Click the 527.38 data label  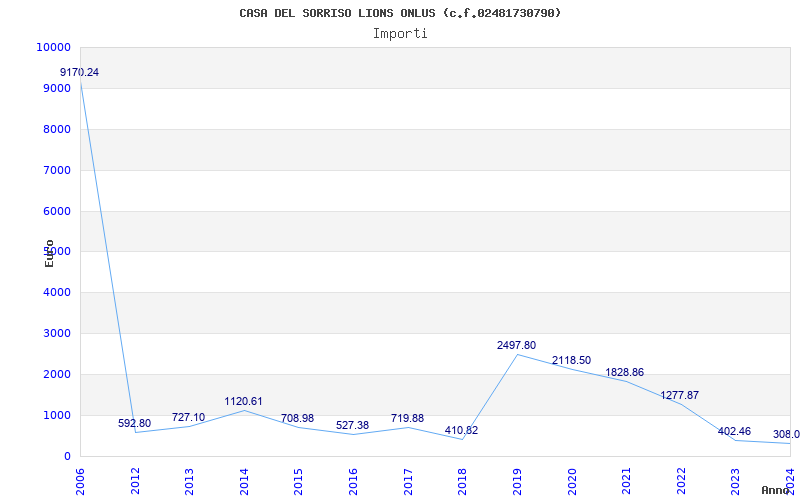pos(353,426)
